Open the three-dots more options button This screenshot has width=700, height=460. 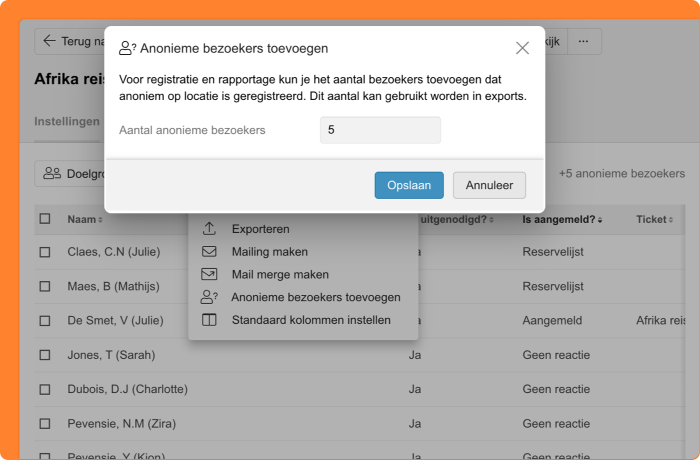583,41
